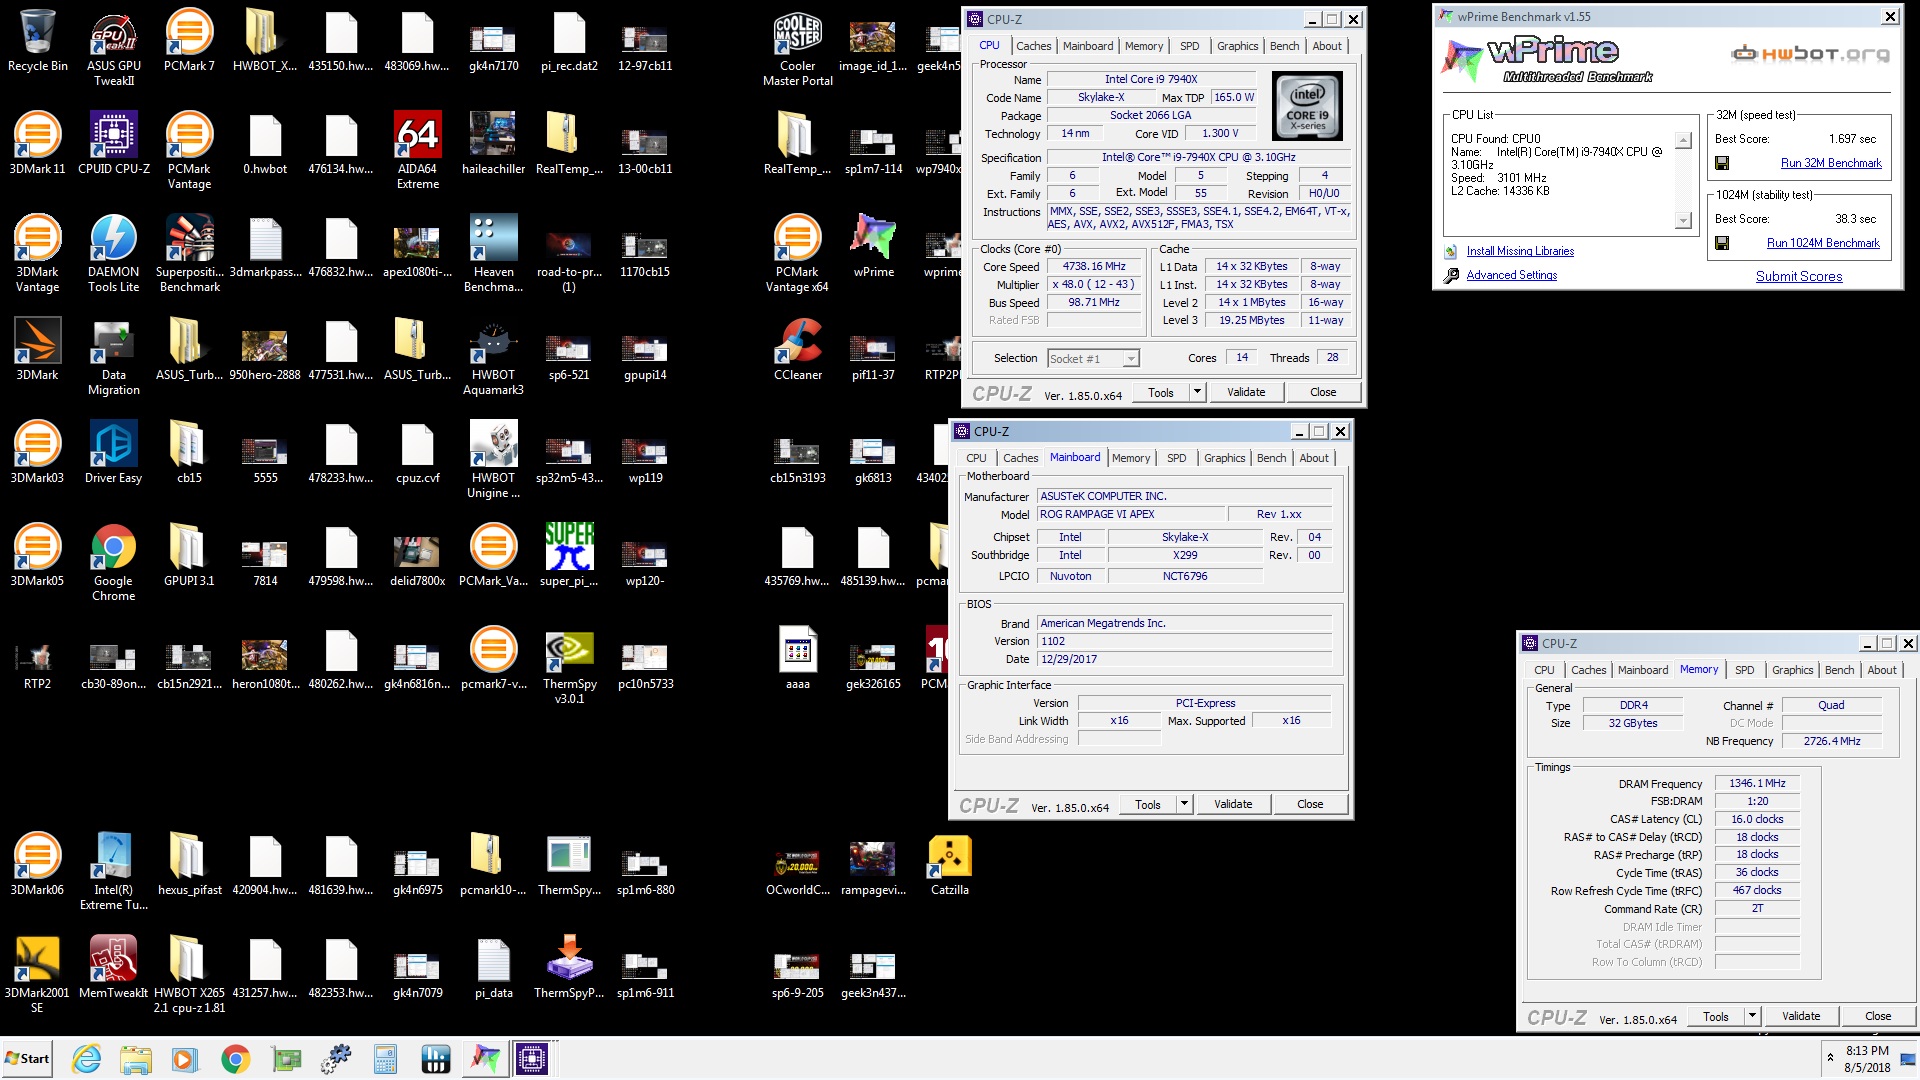The image size is (1920, 1080).
Task: Click Internet Explorer in the taskbar
Action: pos(87,1059)
